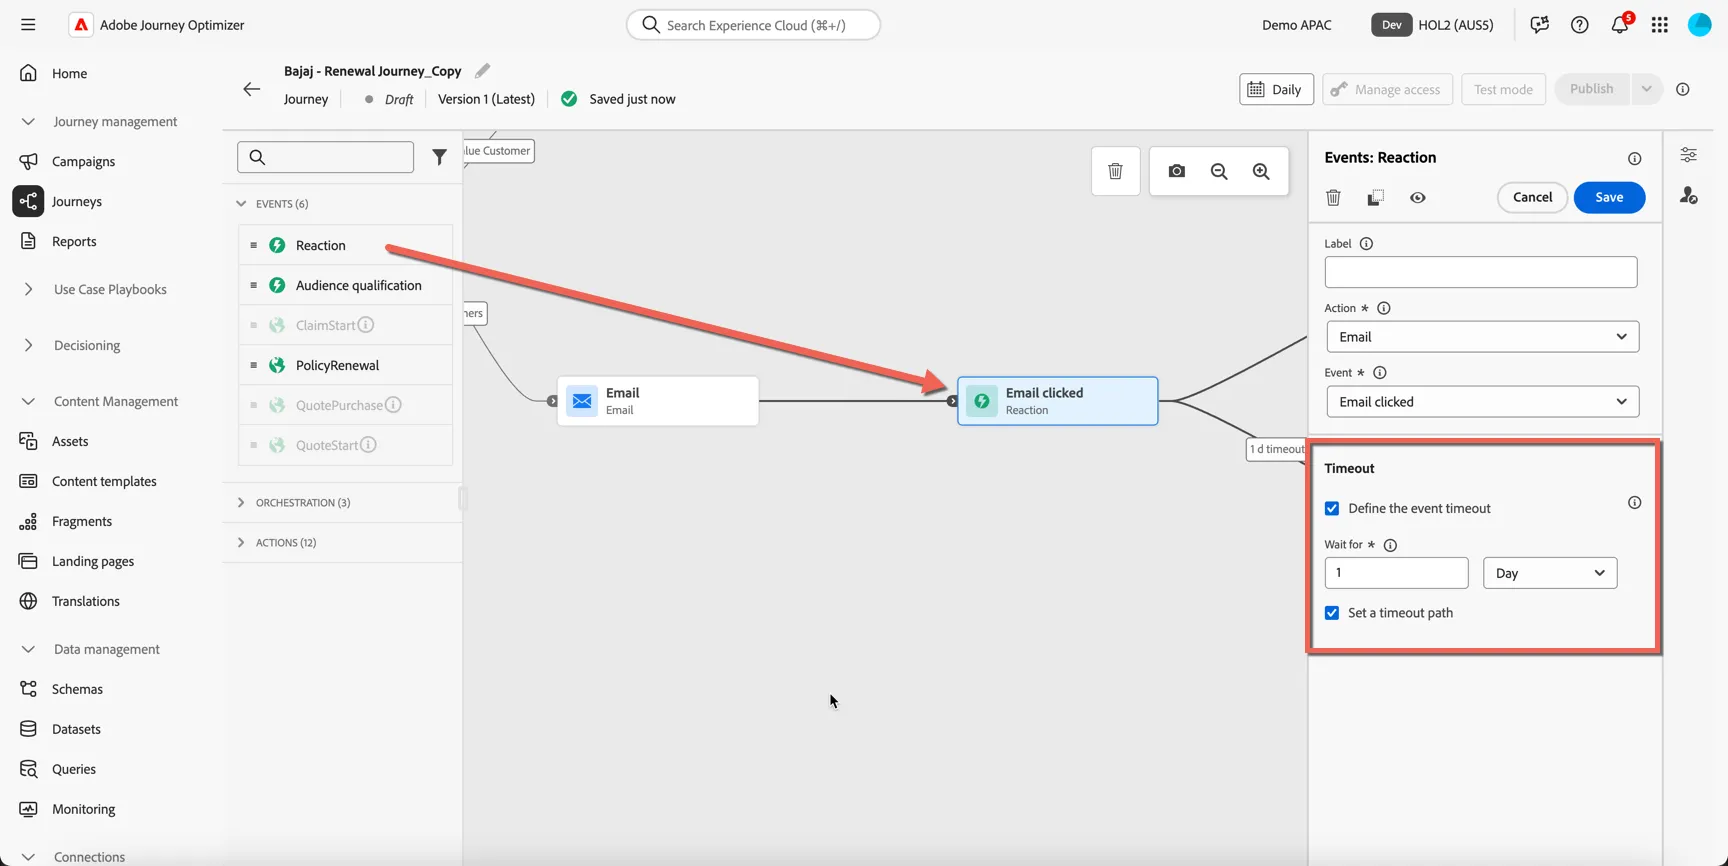Save the Reaction event settings

click(x=1609, y=197)
